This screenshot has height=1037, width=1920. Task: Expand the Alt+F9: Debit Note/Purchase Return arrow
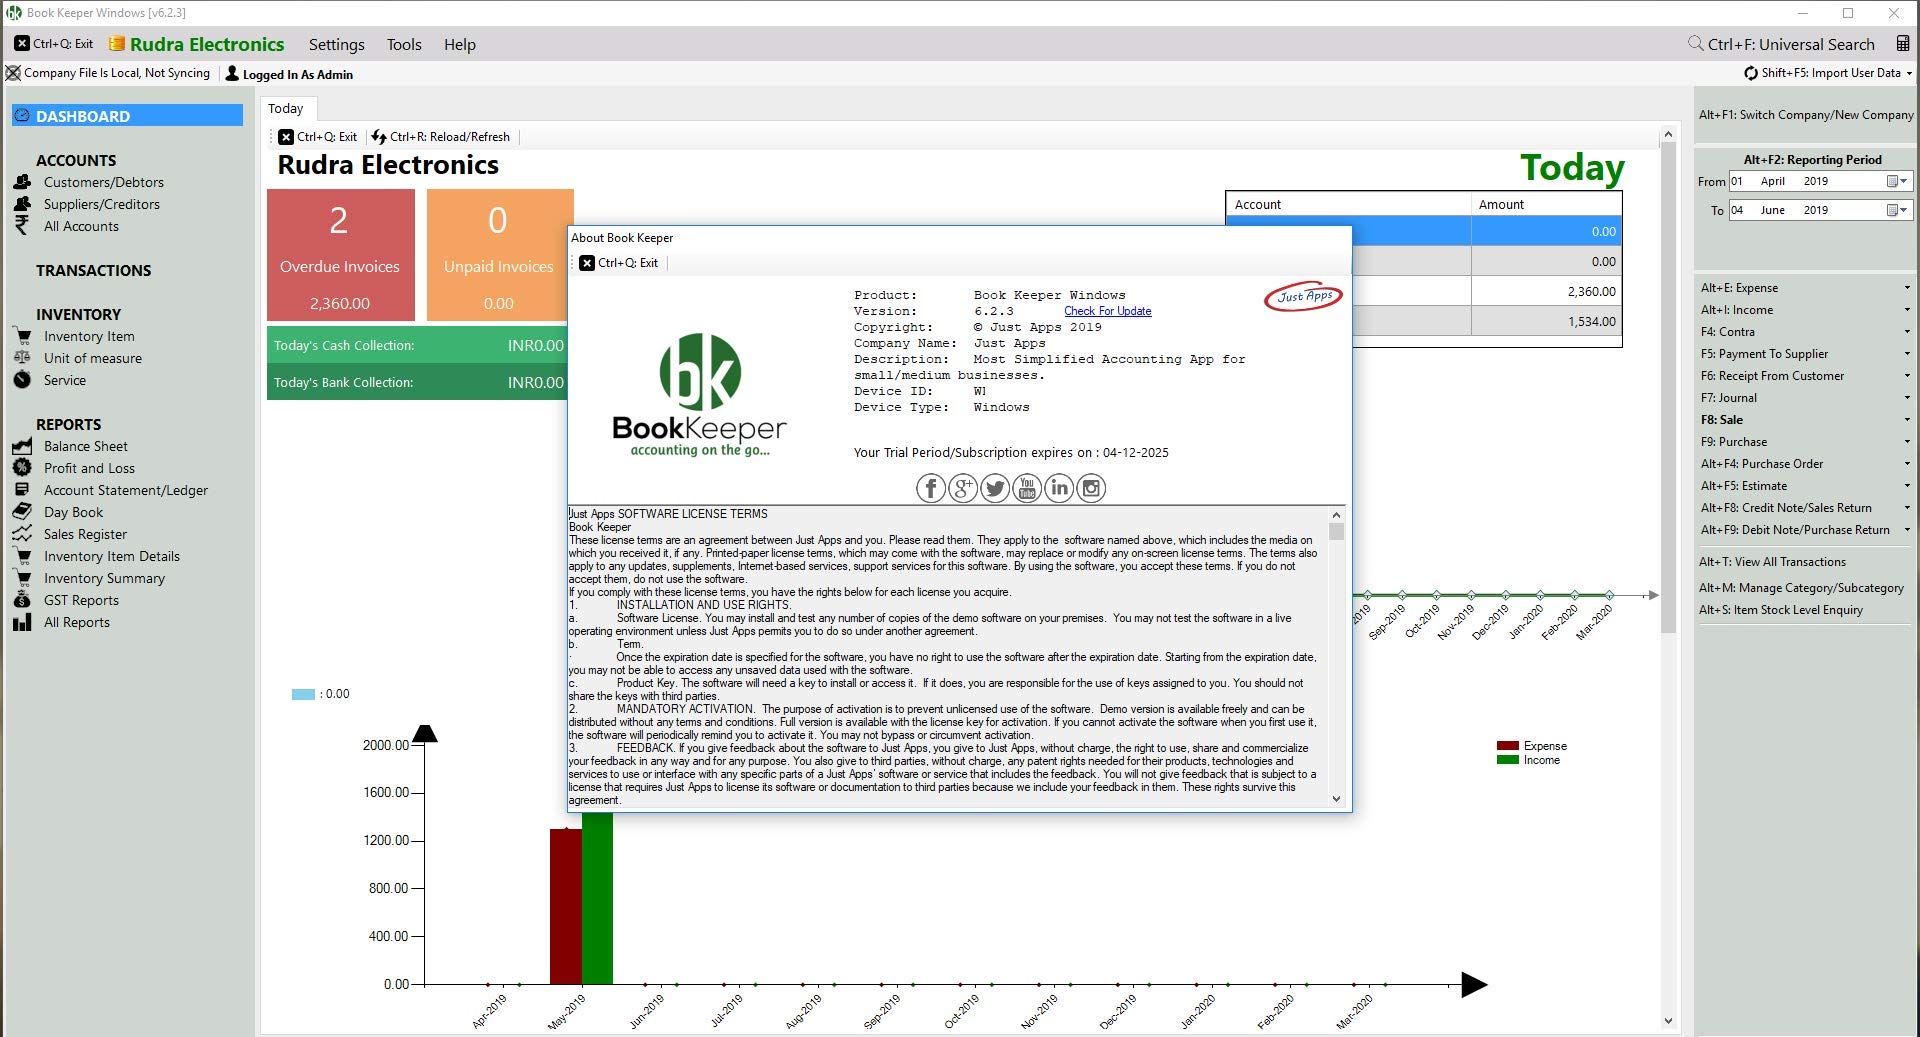pos(1907,530)
